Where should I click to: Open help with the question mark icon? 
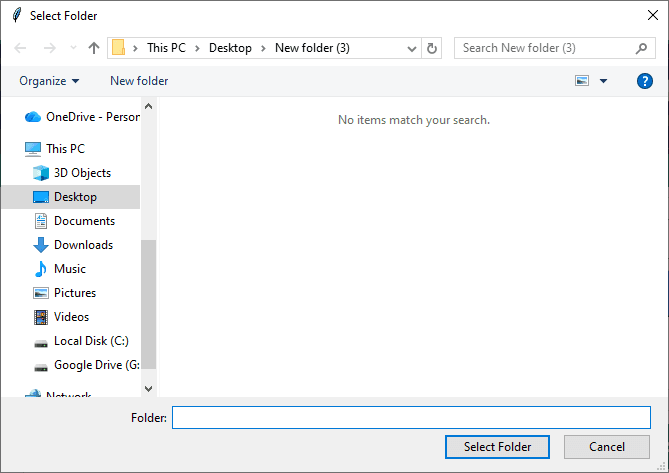(645, 81)
